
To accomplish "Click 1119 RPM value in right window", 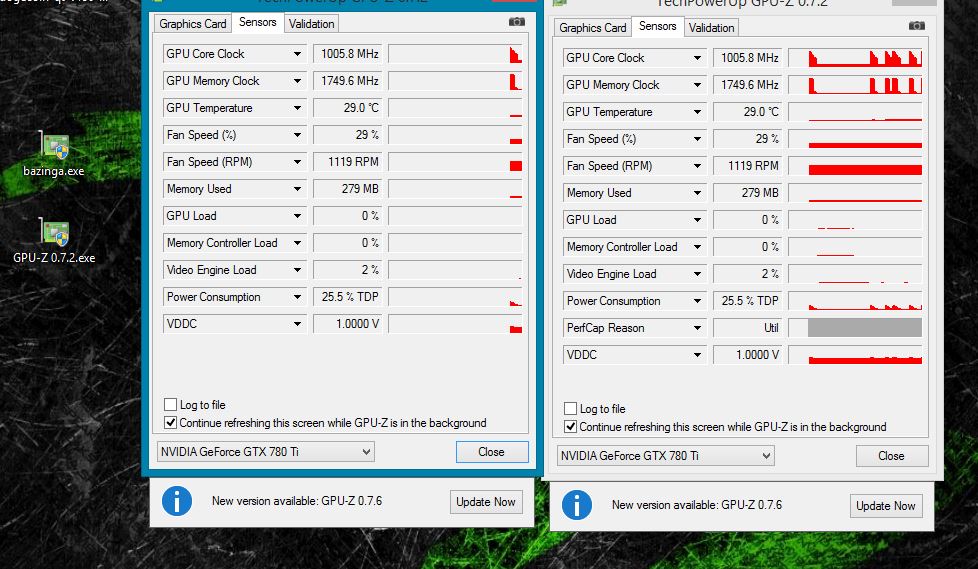I will pos(747,166).
